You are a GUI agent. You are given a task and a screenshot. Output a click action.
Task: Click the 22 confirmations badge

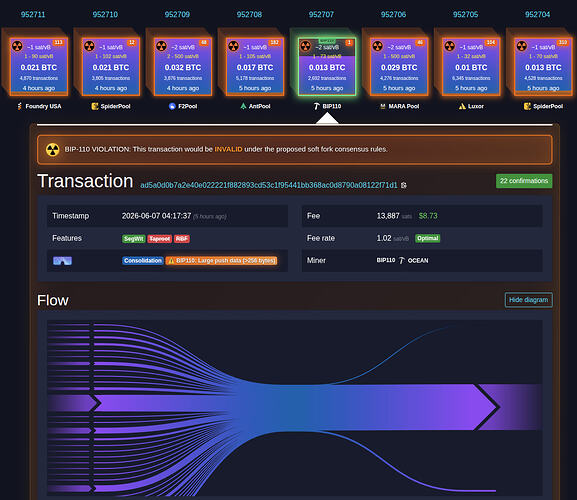pyautogui.click(x=524, y=181)
